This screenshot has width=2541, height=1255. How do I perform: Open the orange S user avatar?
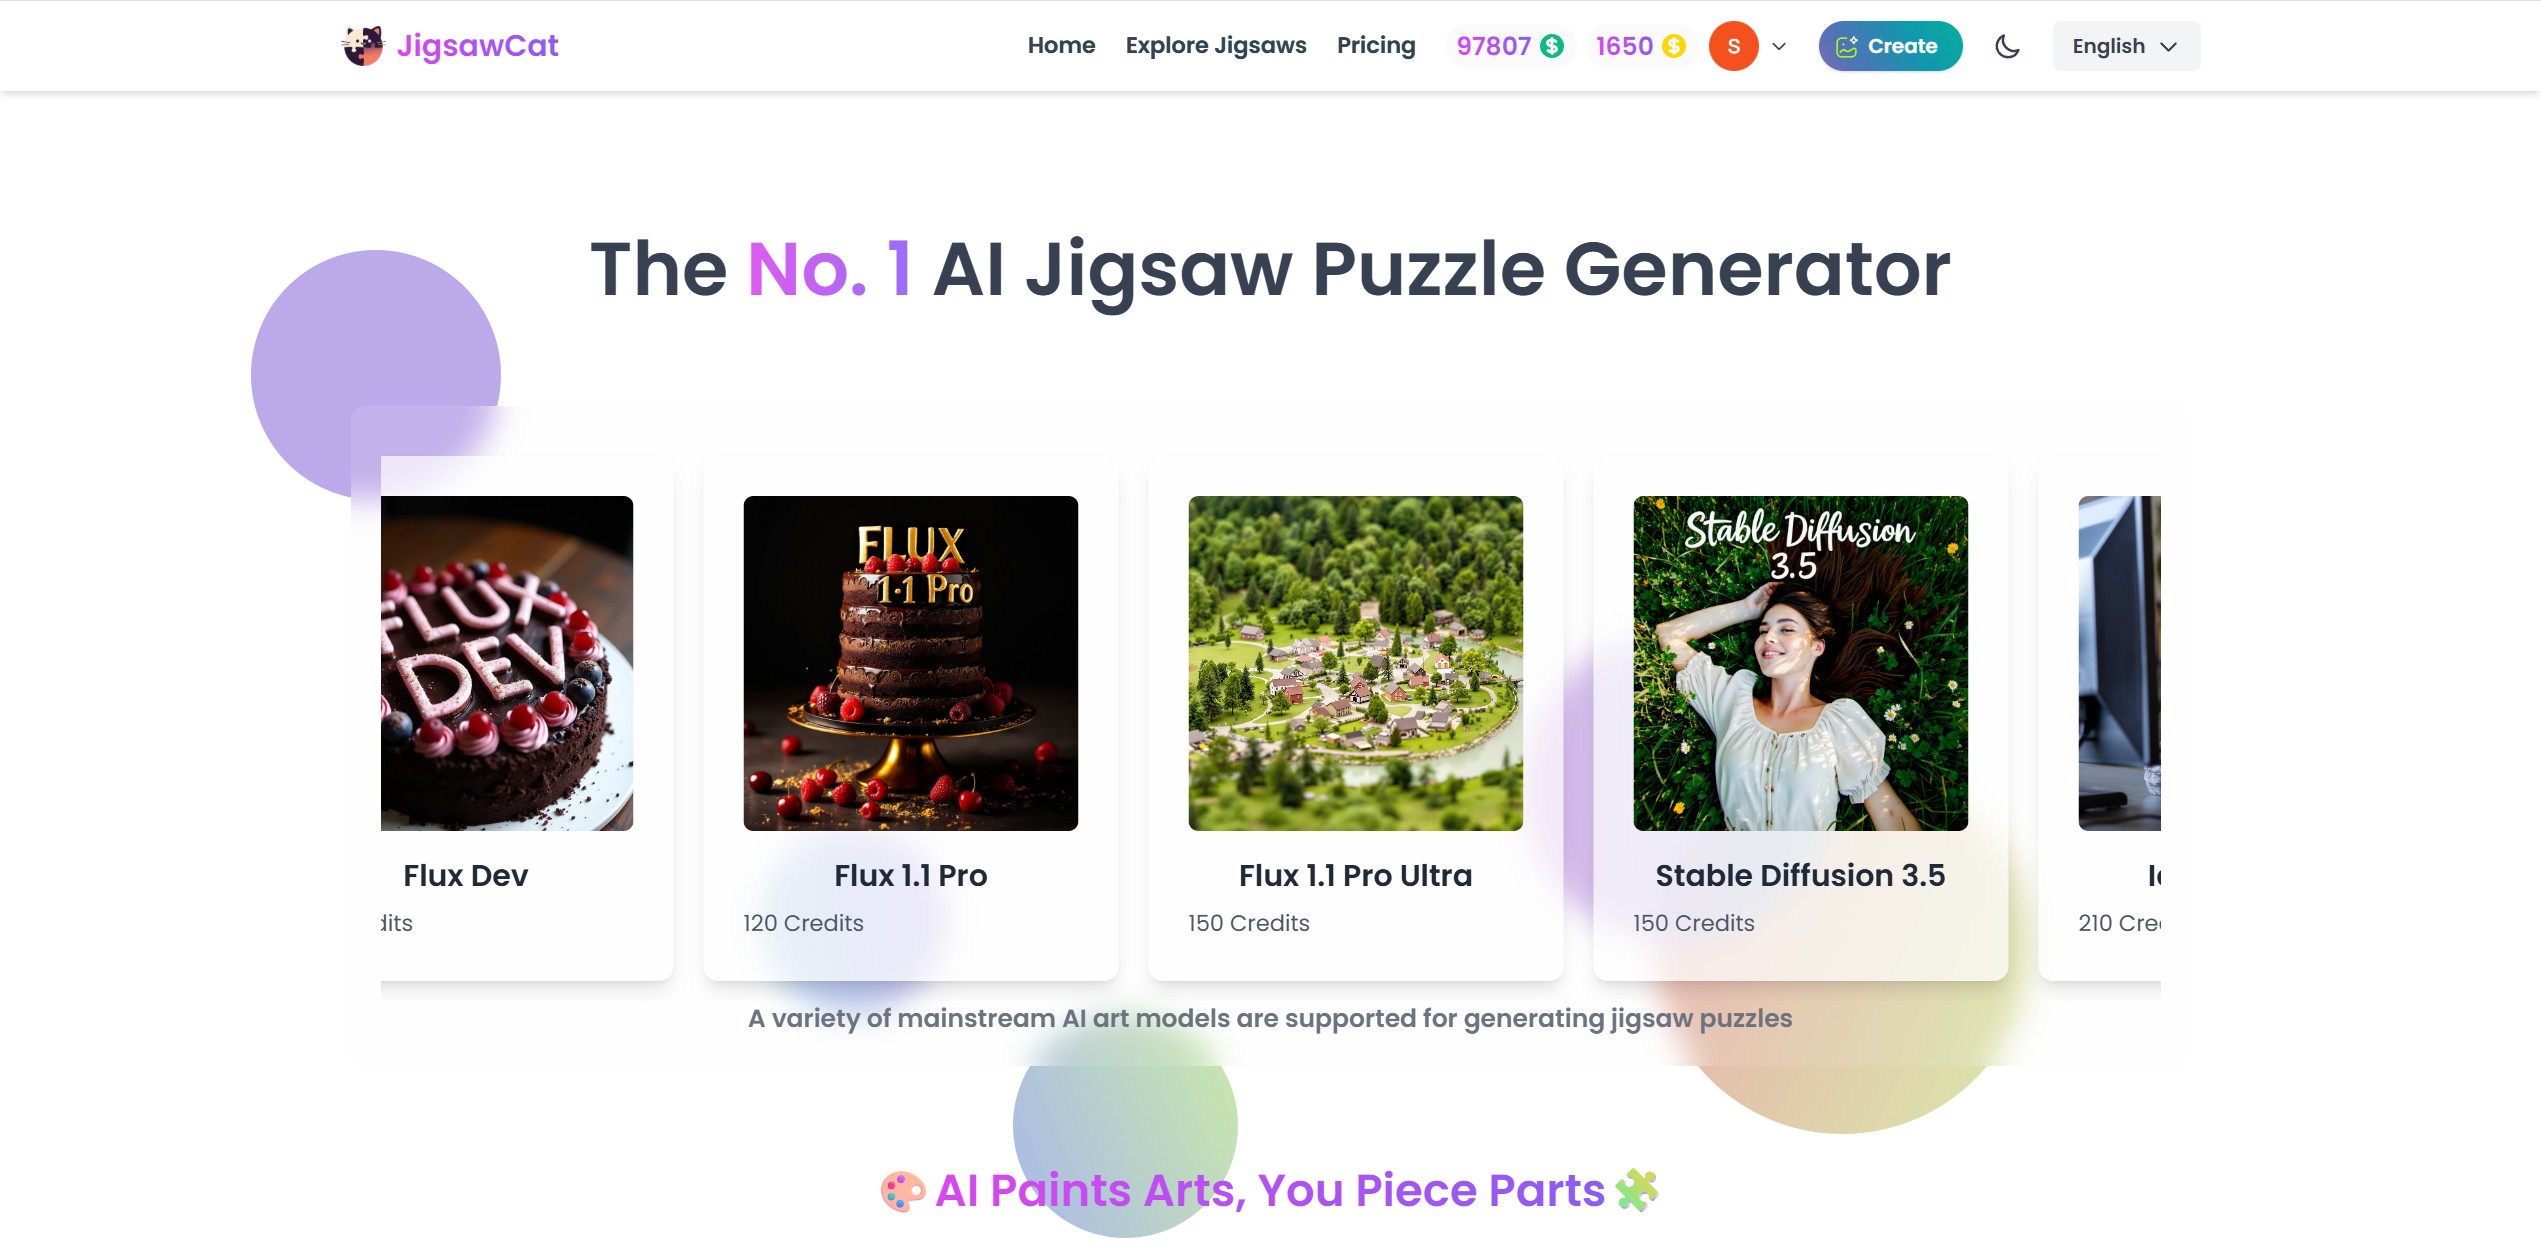[1733, 46]
